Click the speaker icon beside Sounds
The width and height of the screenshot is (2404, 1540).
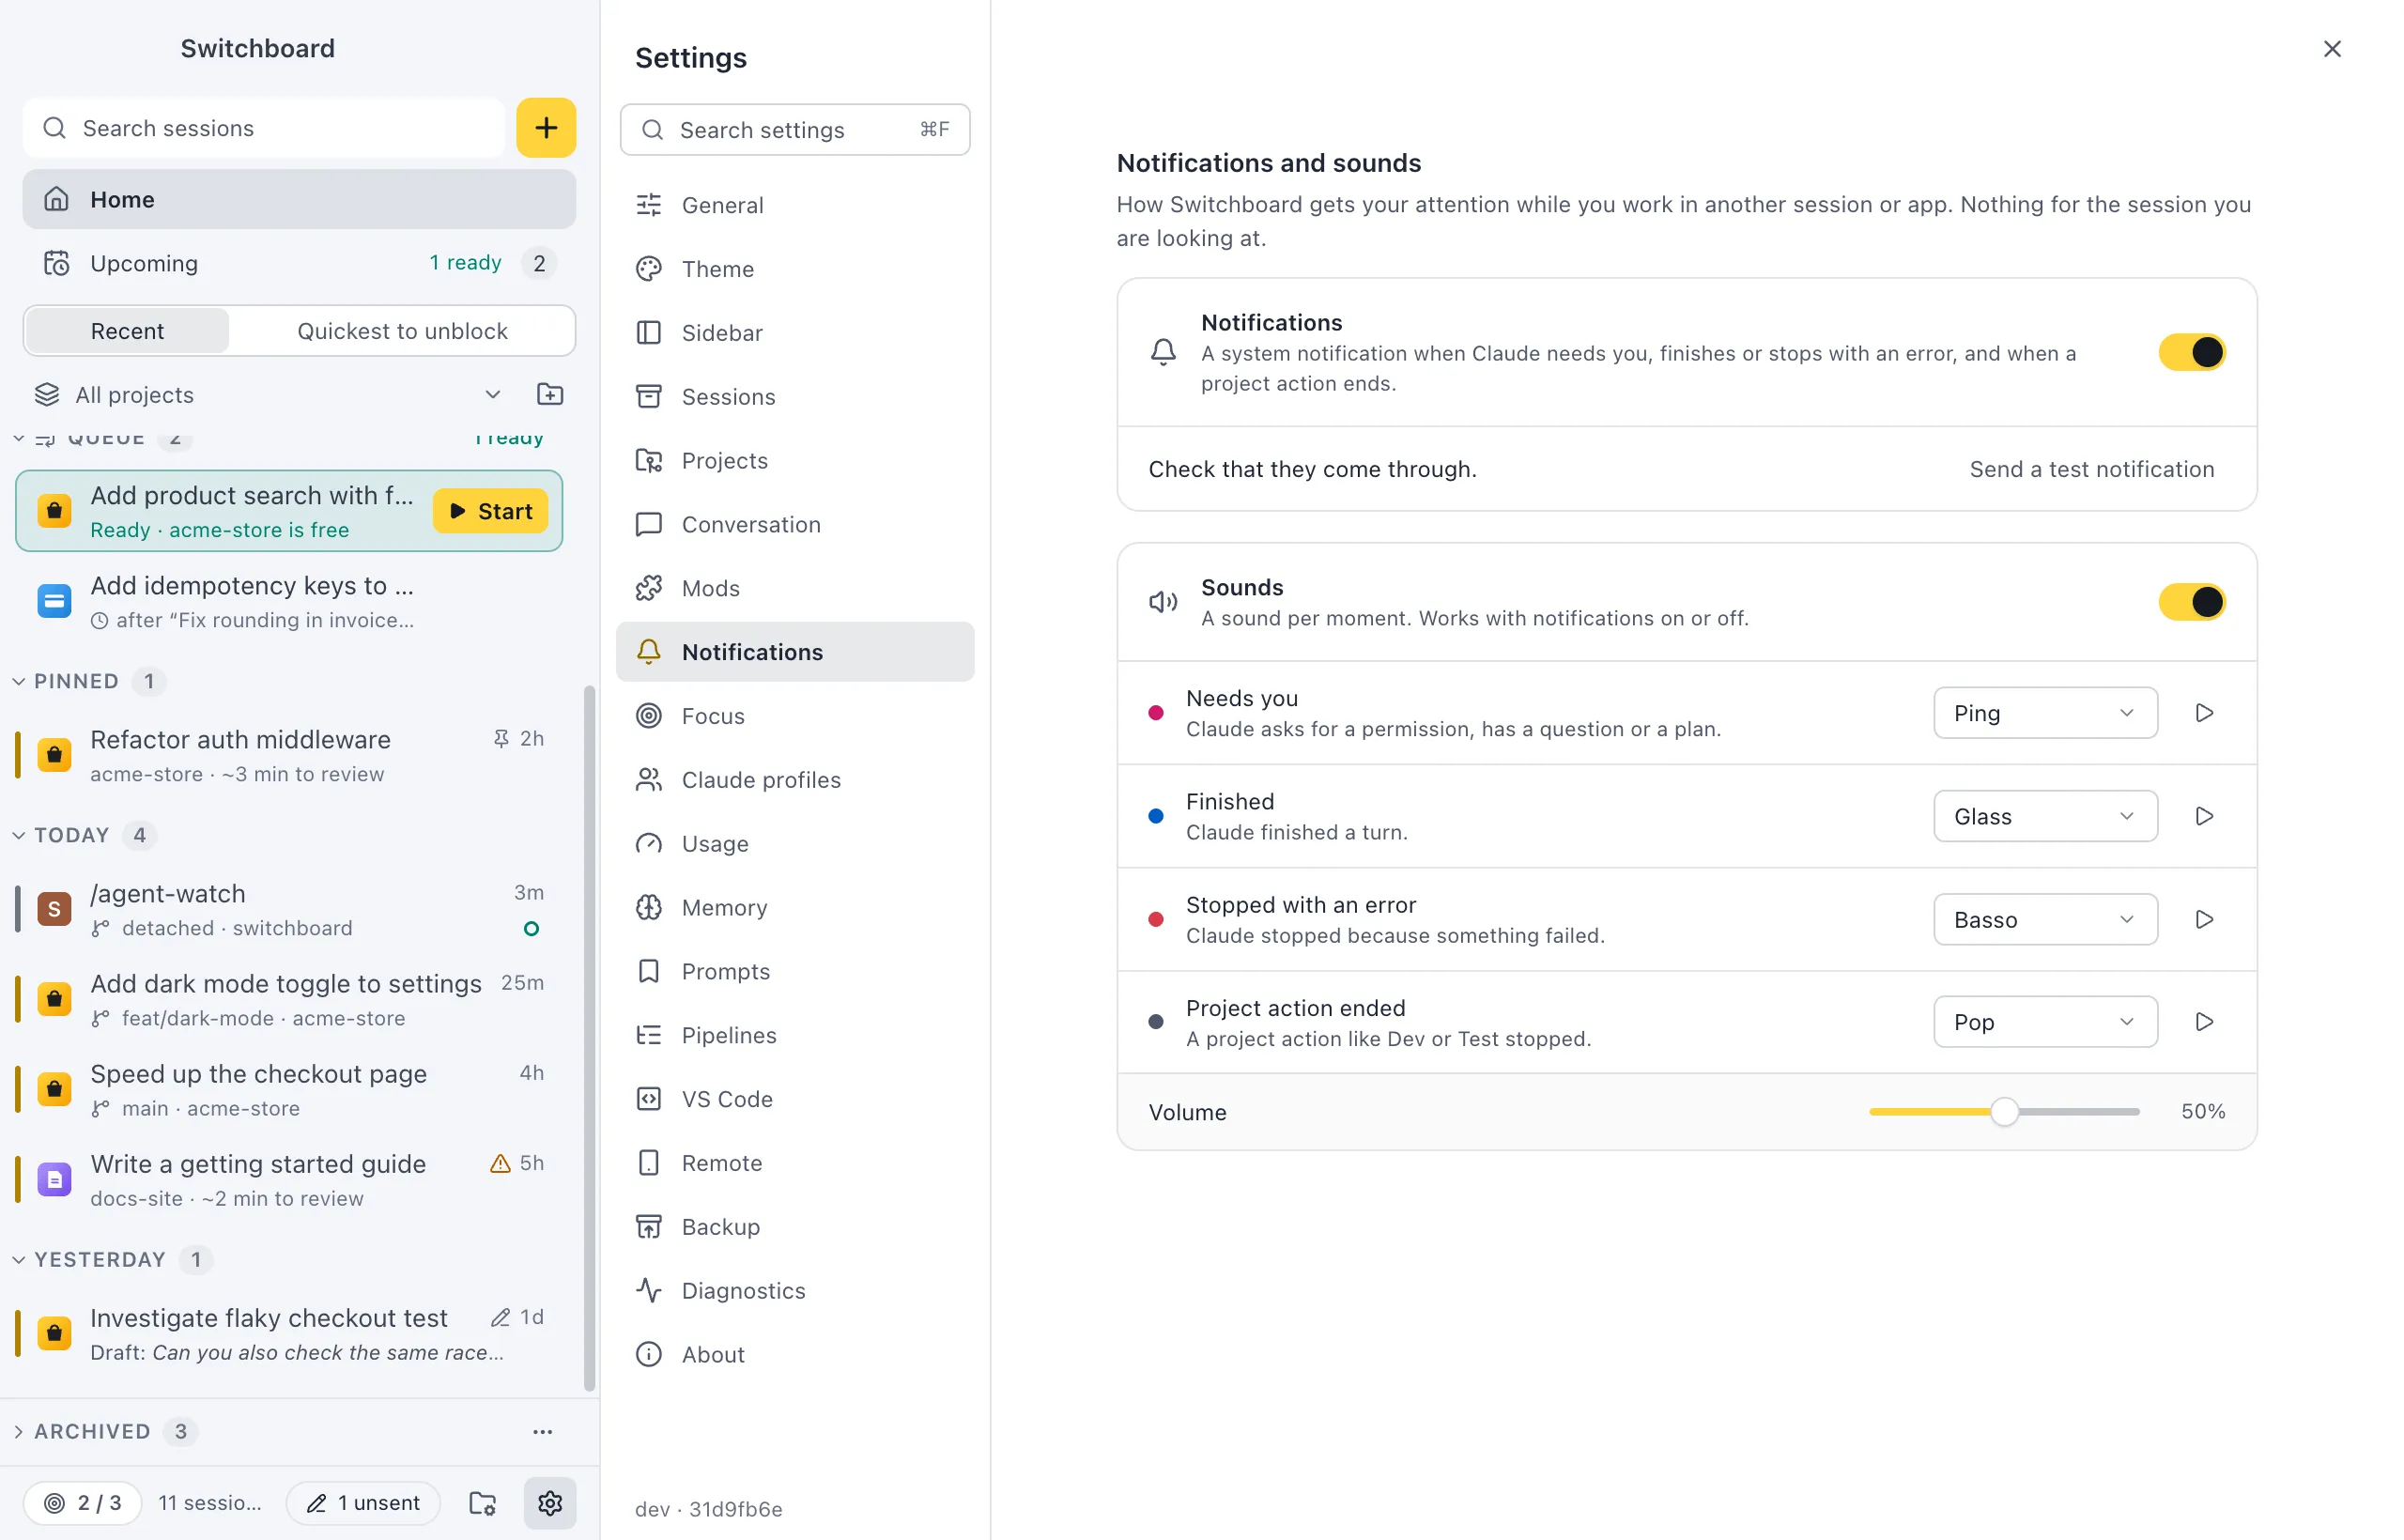(1163, 602)
